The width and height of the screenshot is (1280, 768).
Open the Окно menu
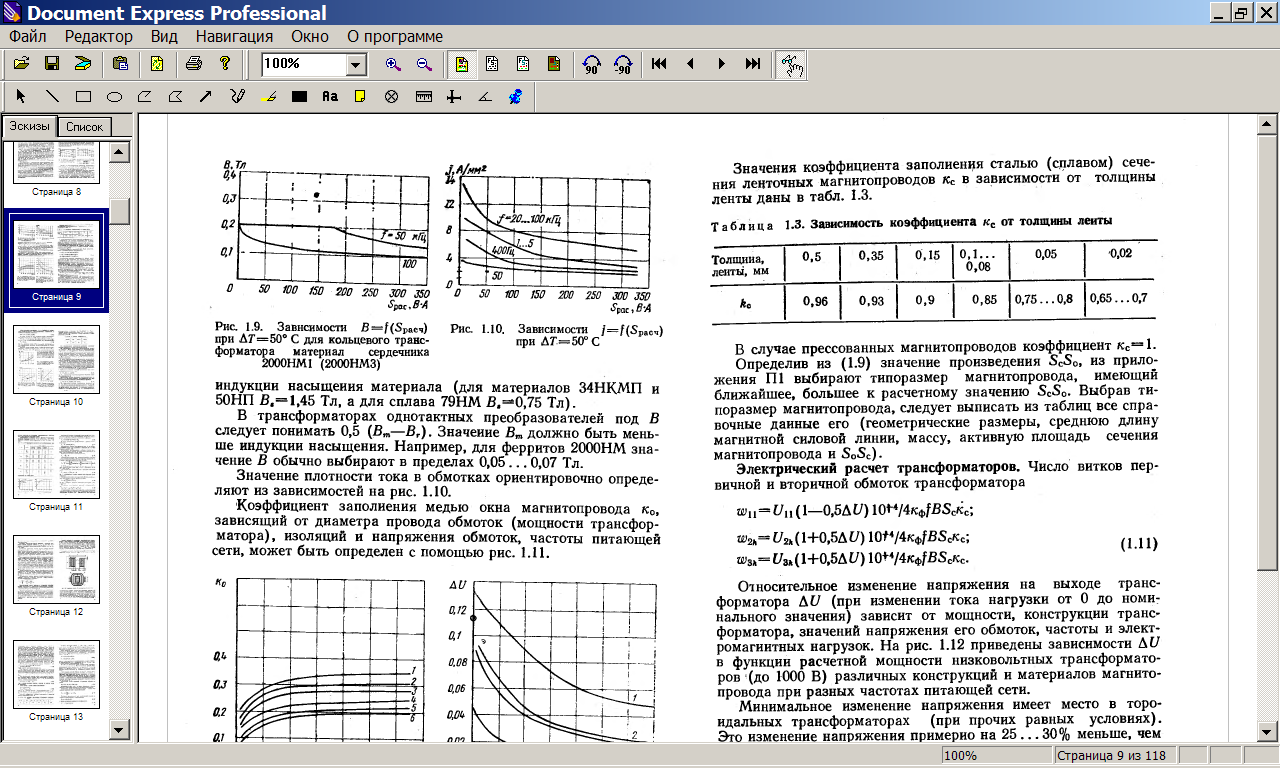click(310, 36)
